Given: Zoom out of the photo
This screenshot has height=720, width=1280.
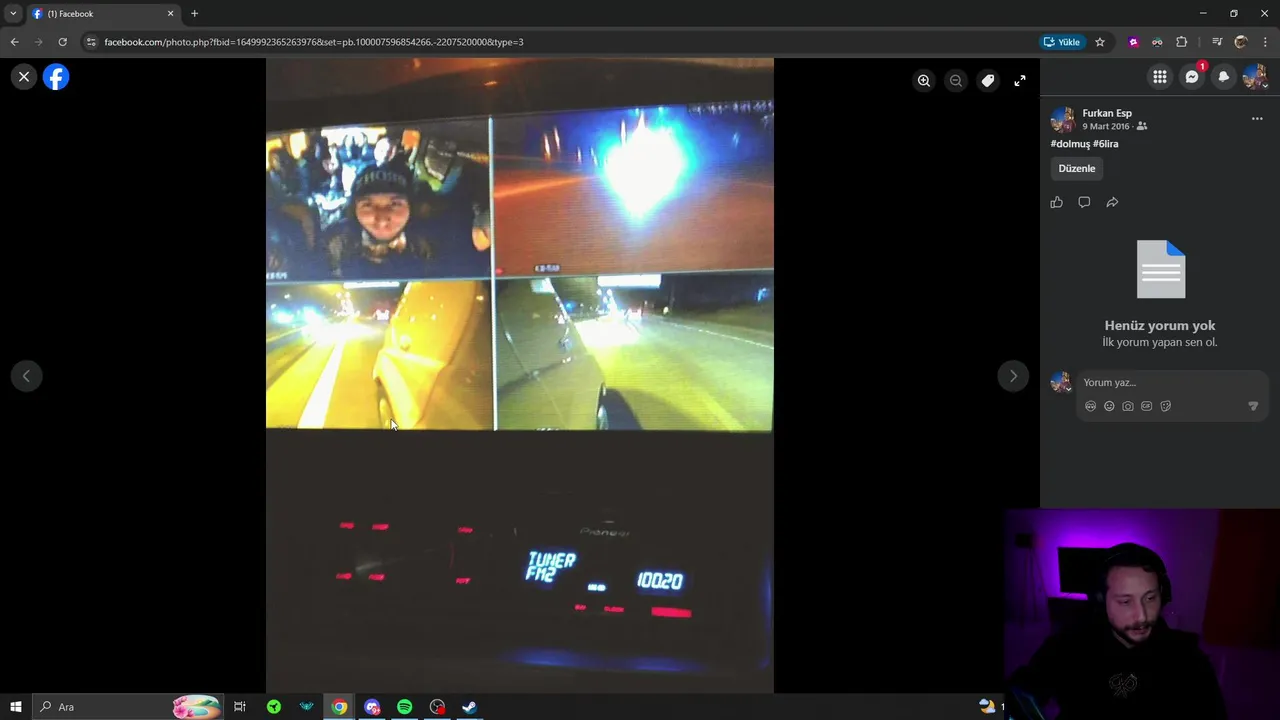Looking at the screenshot, I should 956,81.
